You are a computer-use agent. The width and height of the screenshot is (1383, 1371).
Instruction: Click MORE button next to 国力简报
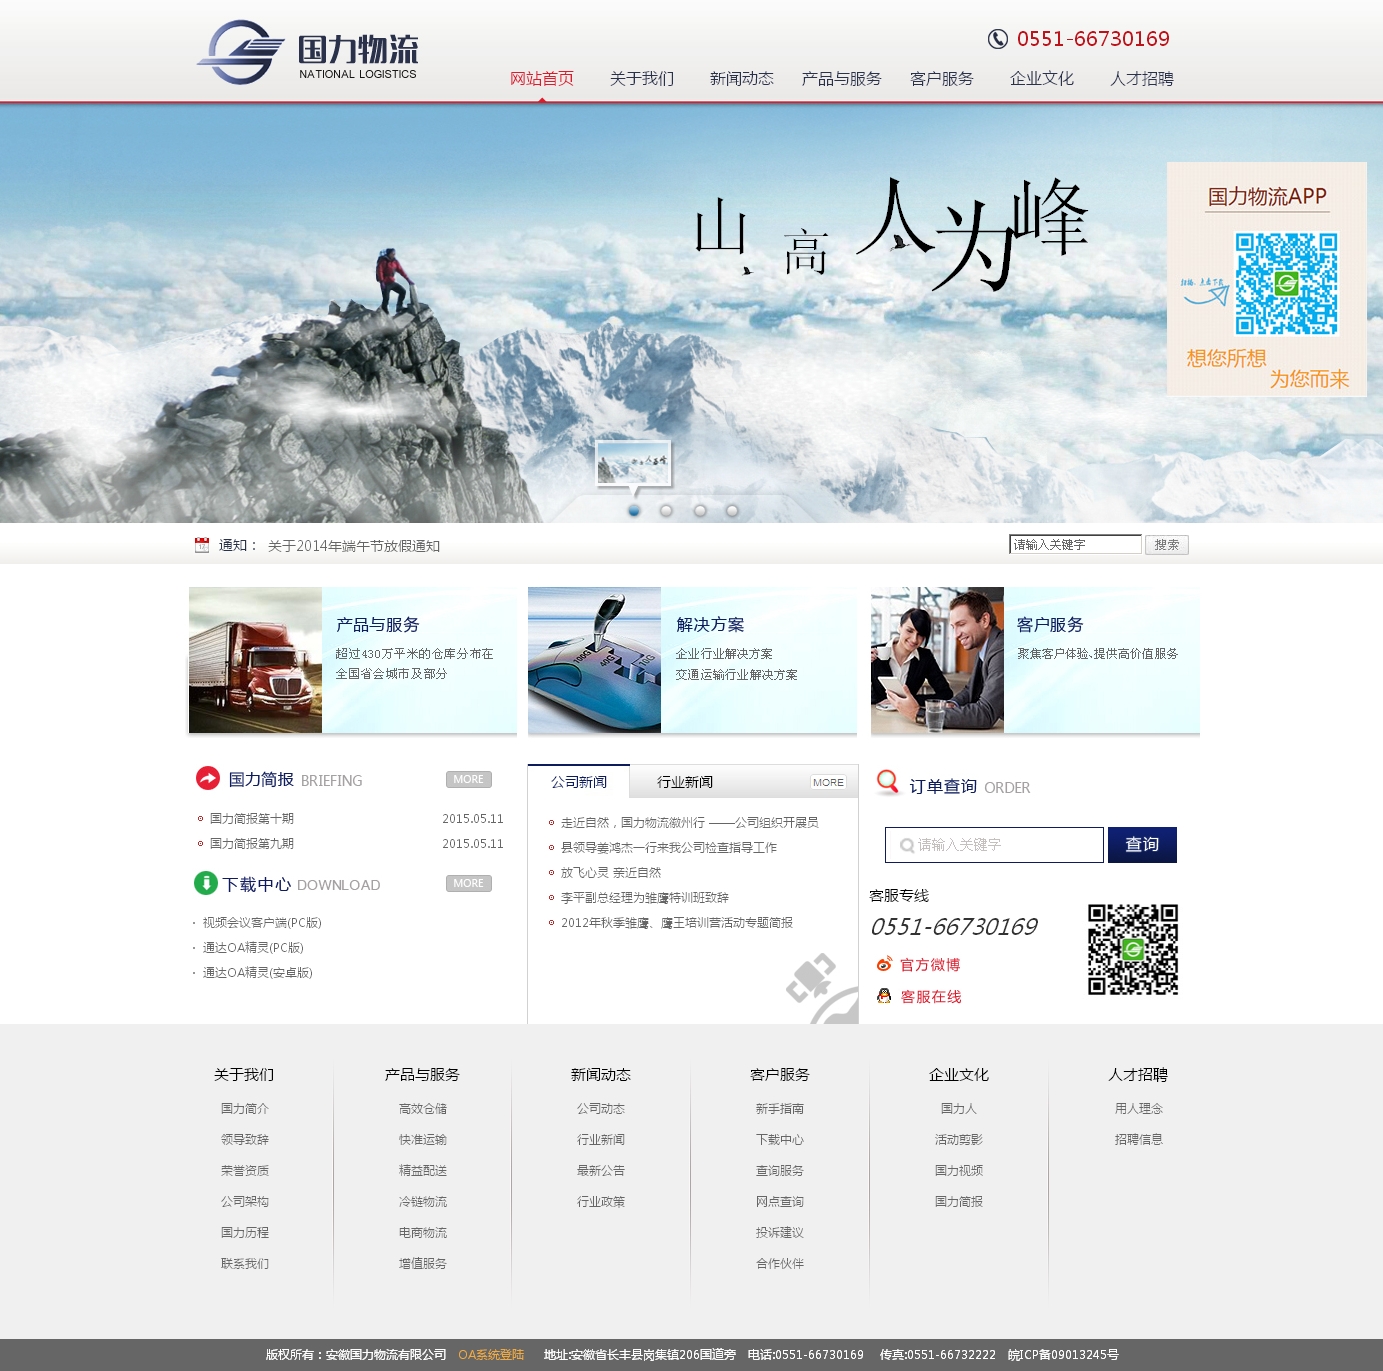[468, 779]
